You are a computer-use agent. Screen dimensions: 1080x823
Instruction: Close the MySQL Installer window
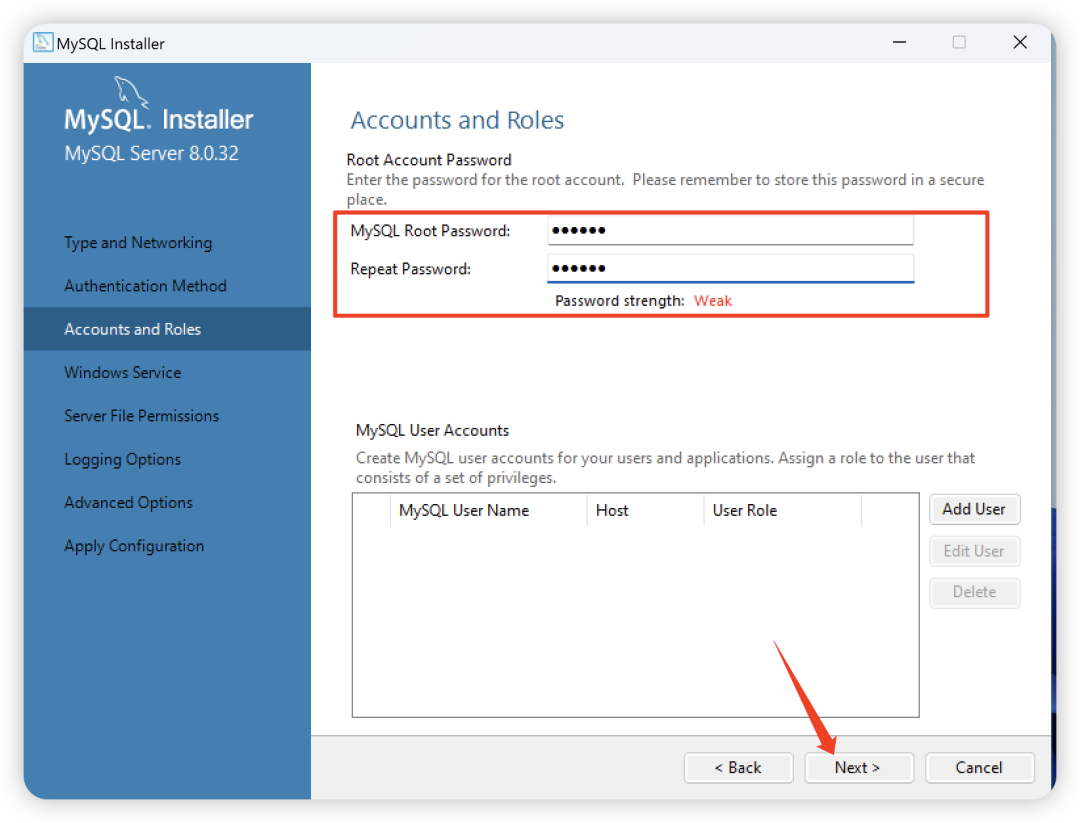point(1020,43)
